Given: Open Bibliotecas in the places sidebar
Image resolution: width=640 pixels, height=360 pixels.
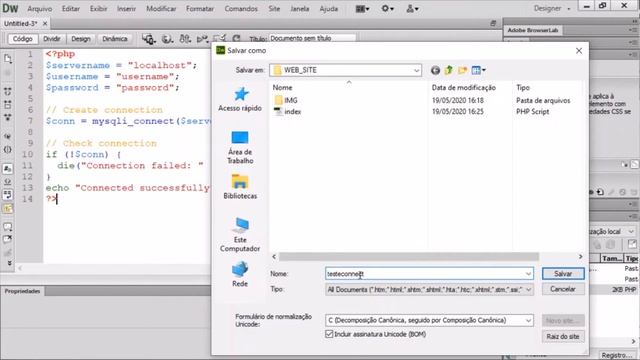Looking at the screenshot, I should click(x=240, y=187).
